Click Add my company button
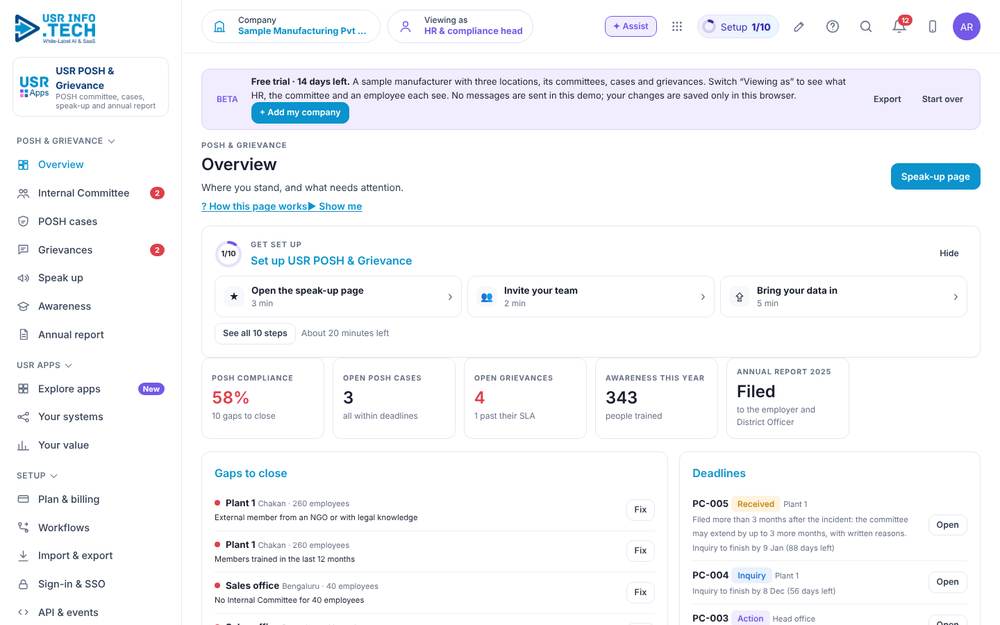The width and height of the screenshot is (1000, 625). pyautogui.click(x=300, y=112)
